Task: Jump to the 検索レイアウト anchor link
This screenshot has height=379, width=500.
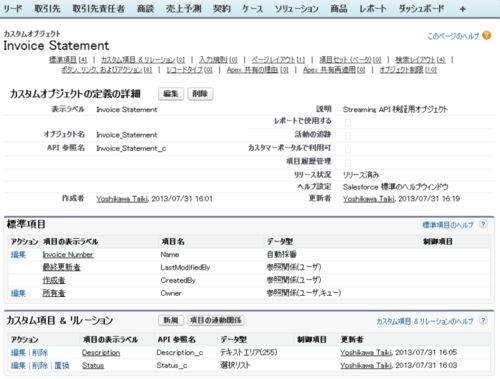Action: pyautogui.click(x=420, y=60)
